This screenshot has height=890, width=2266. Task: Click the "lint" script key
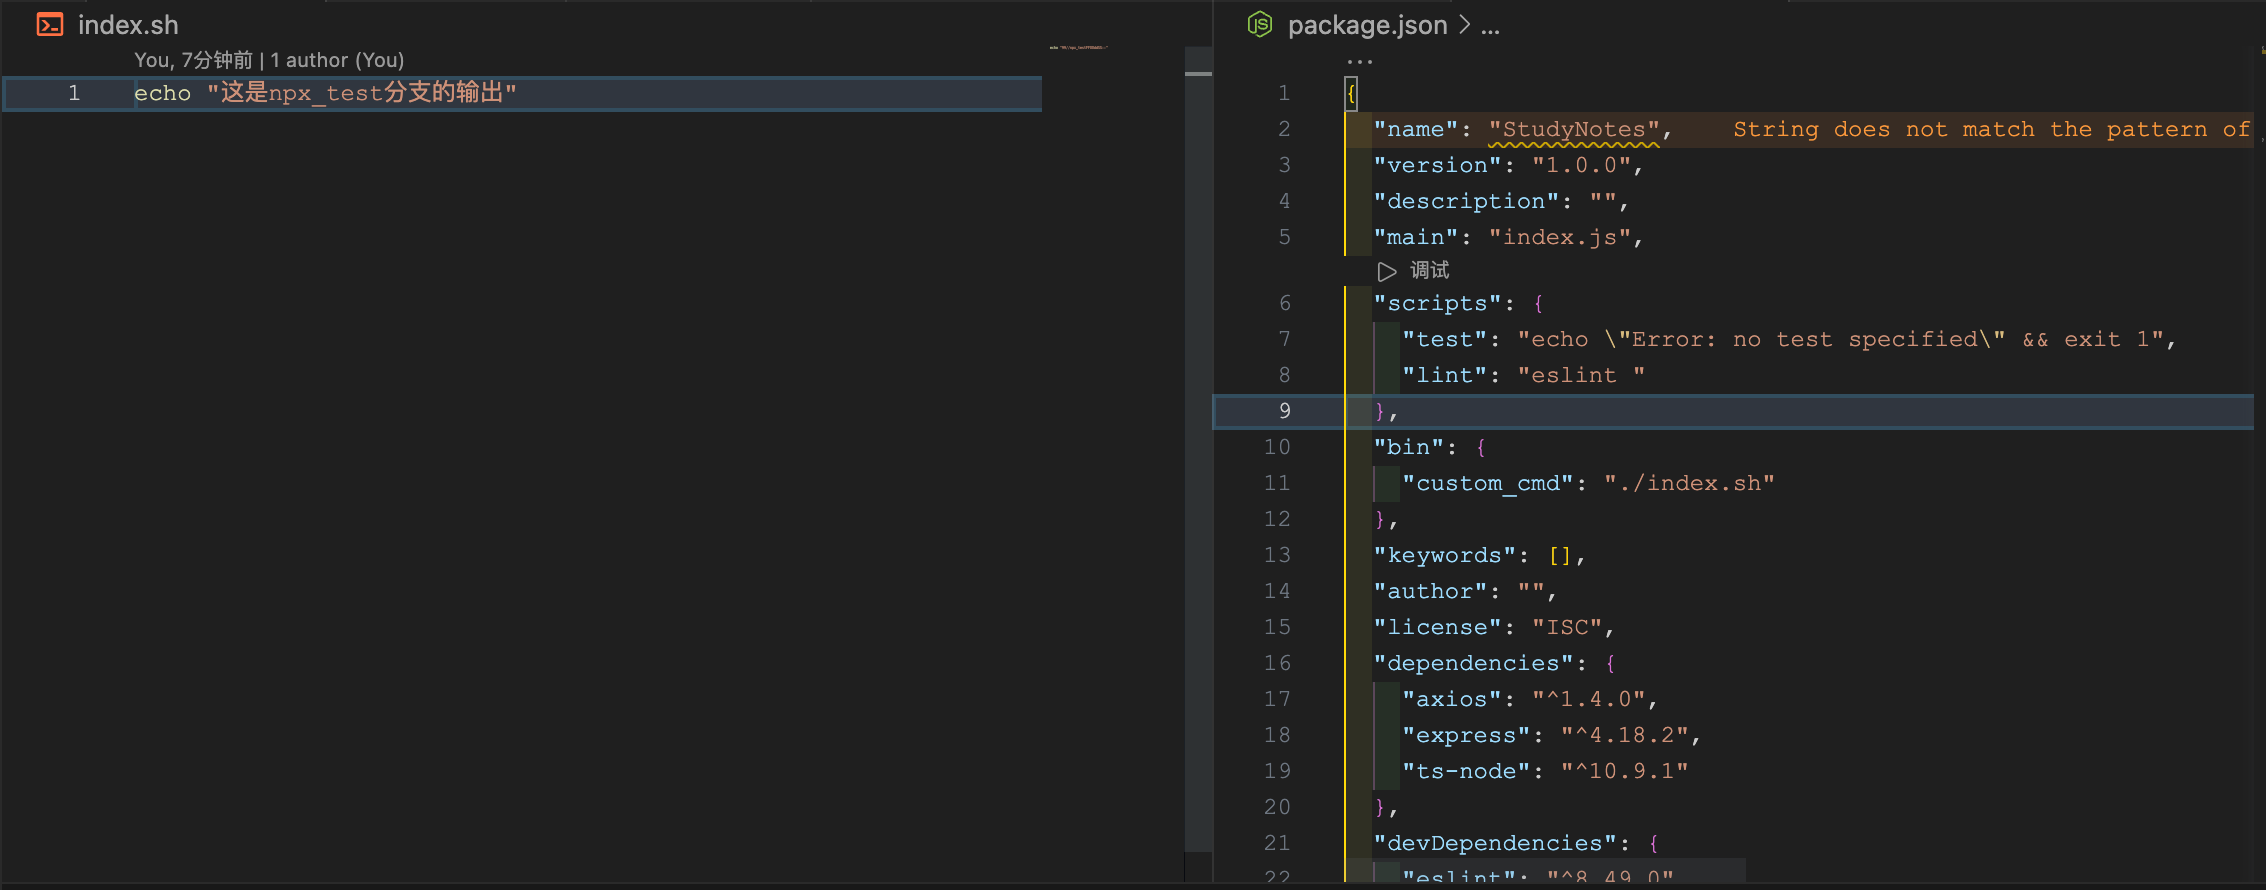click(x=1445, y=375)
